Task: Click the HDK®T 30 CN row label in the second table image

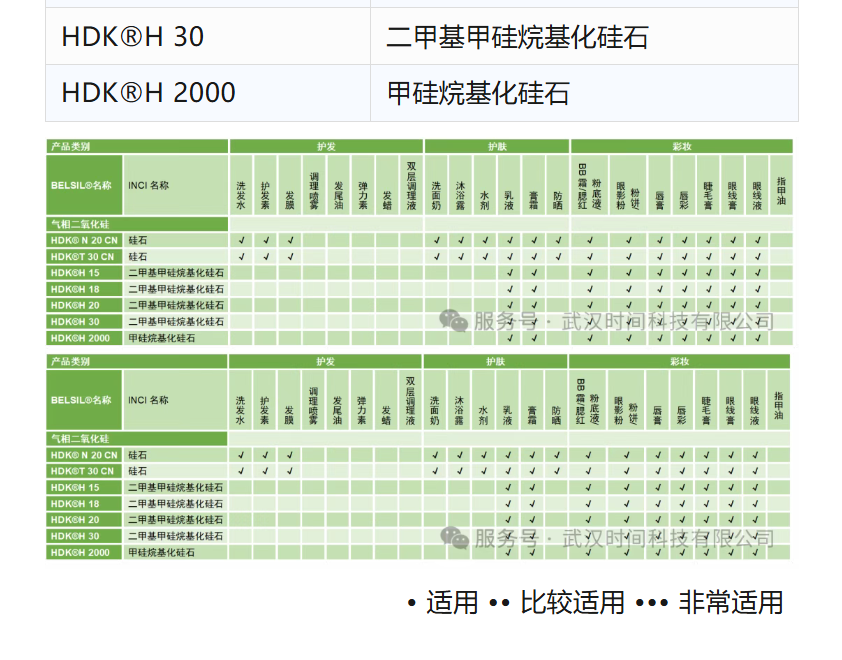Action: pyautogui.click(x=84, y=471)
